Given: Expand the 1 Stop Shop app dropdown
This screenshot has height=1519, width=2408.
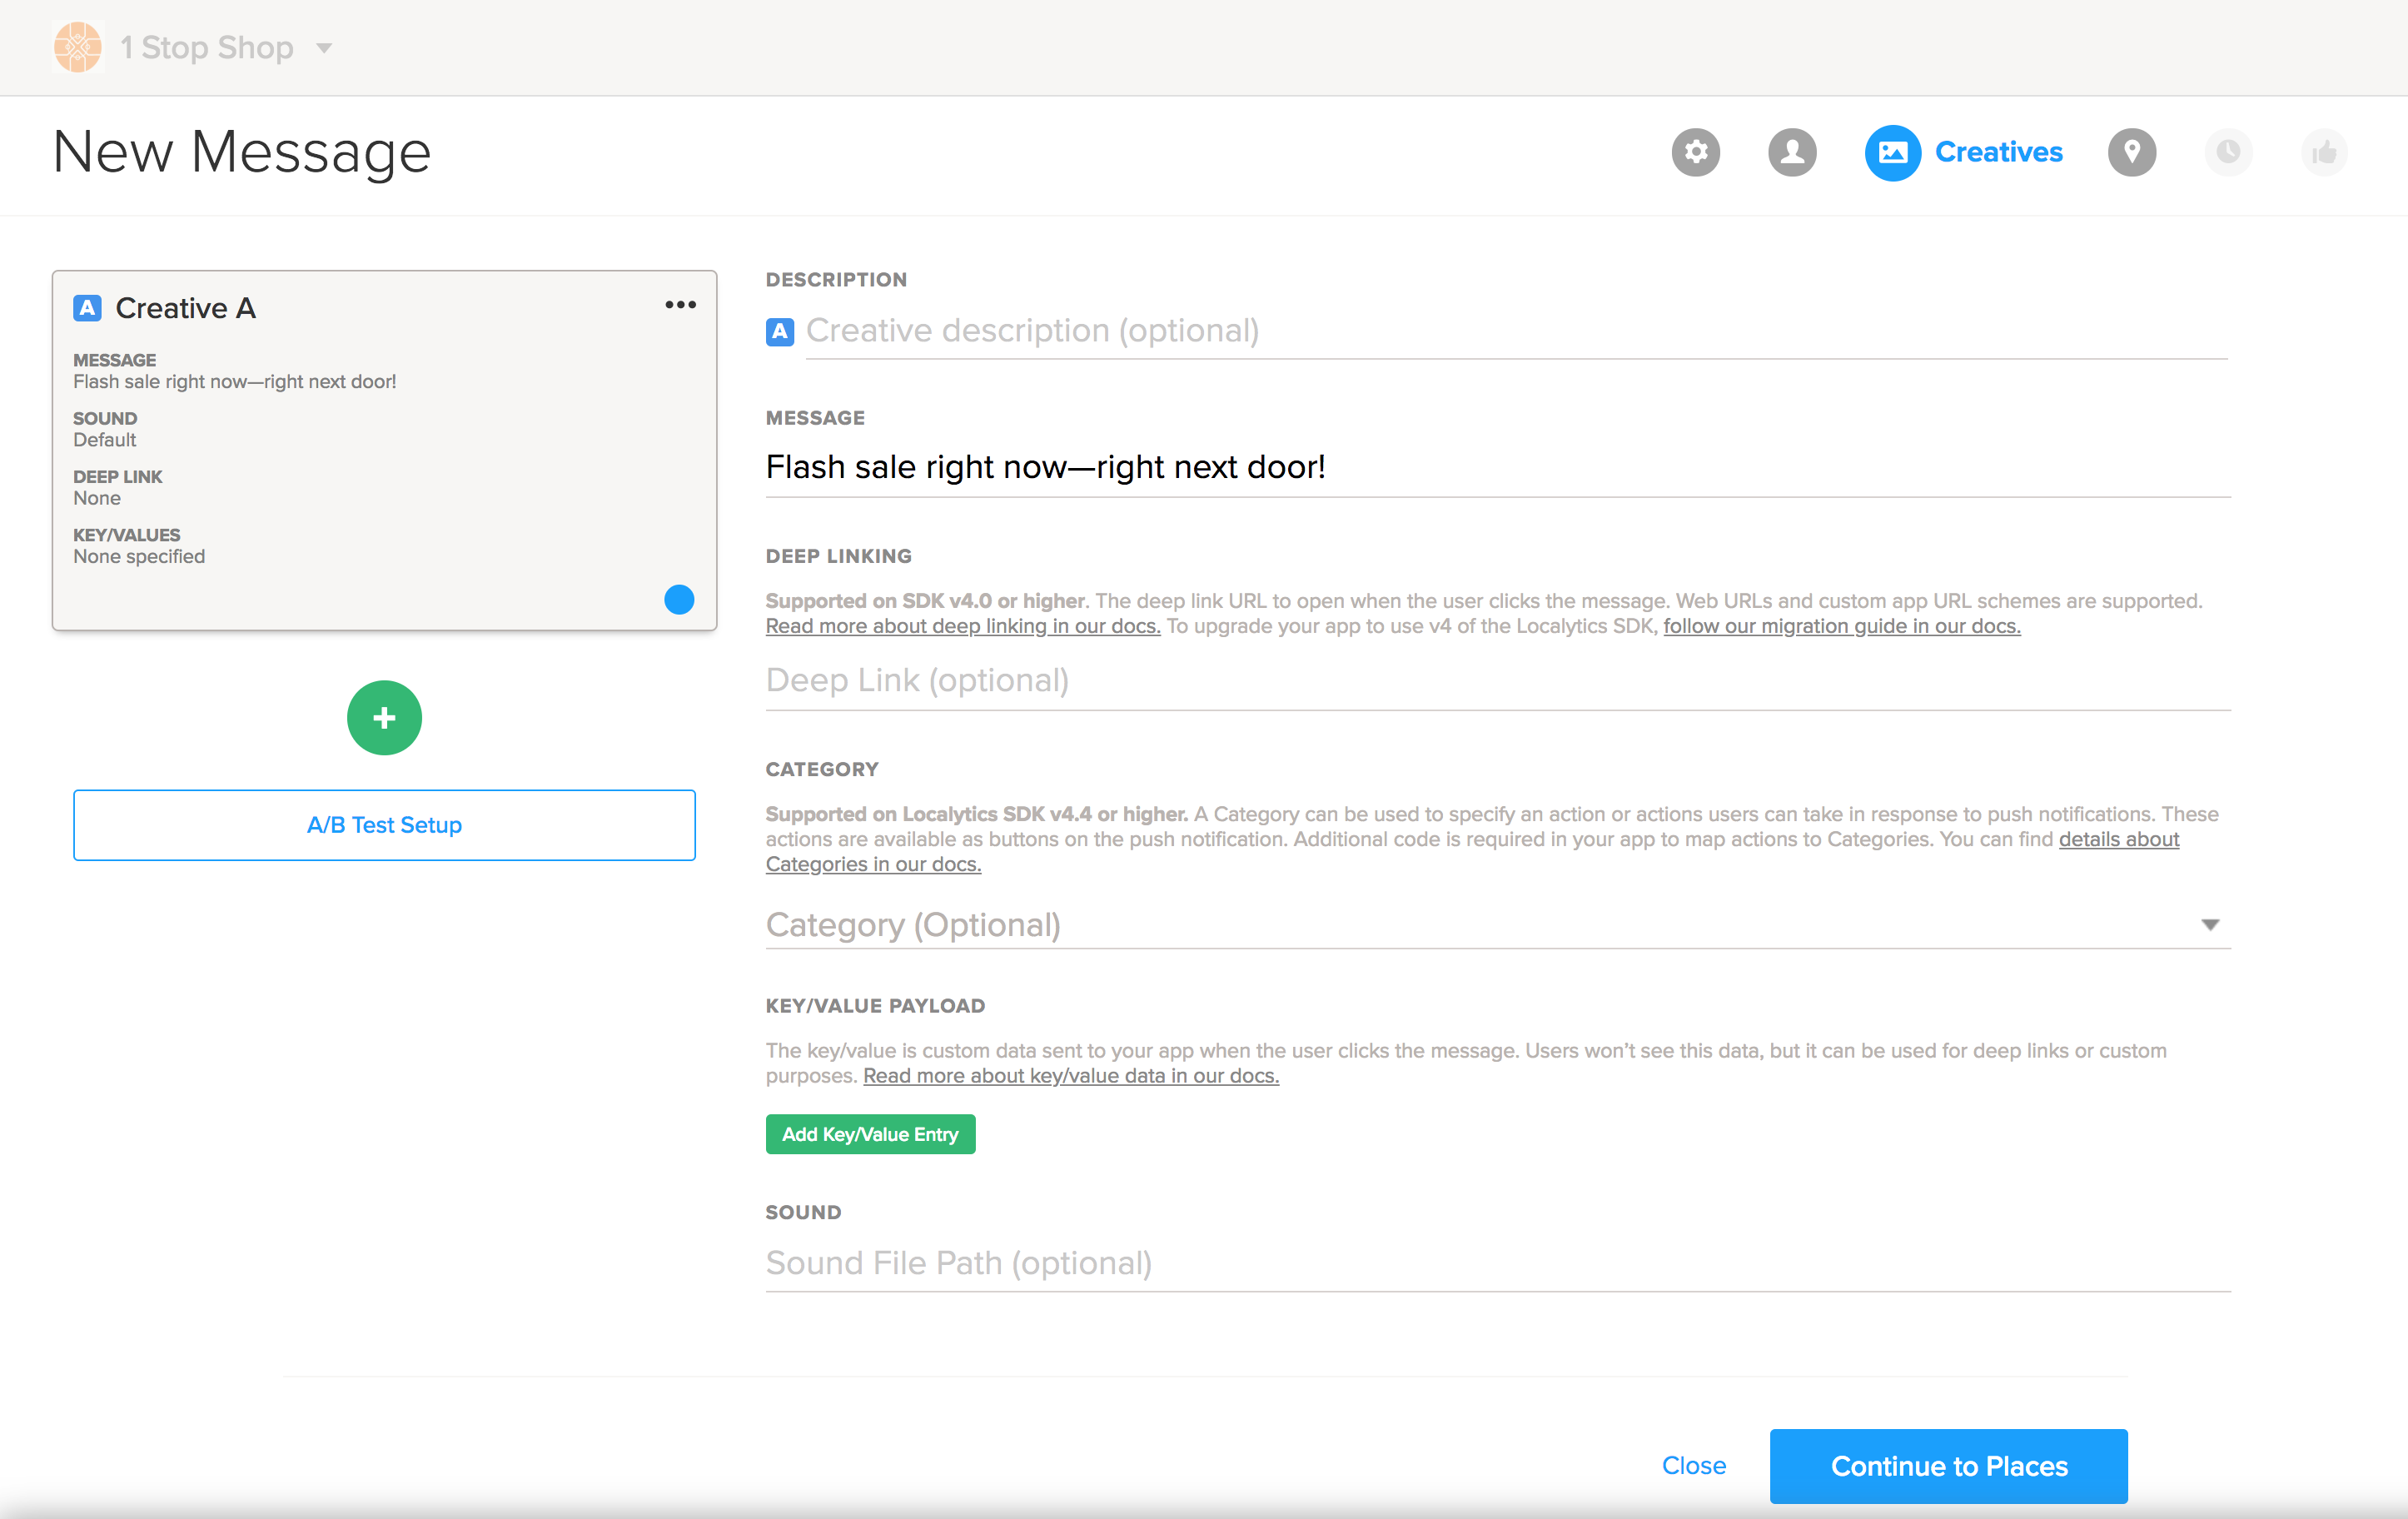Looking at the screenshot, I should (323, 48).
